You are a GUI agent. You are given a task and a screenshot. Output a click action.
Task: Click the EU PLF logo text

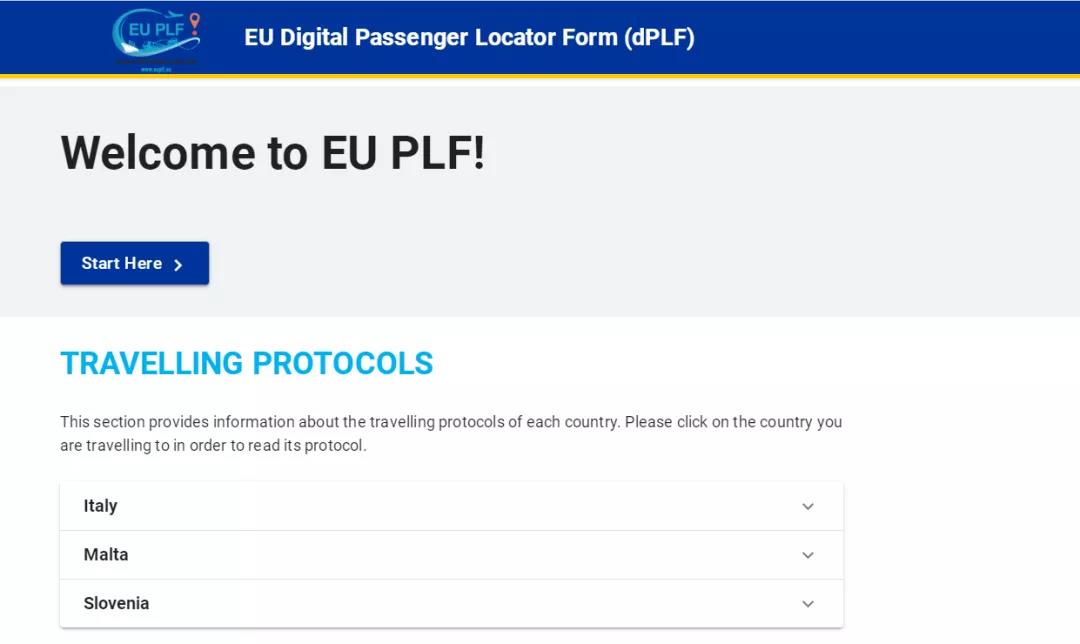[x=156, y=30]
